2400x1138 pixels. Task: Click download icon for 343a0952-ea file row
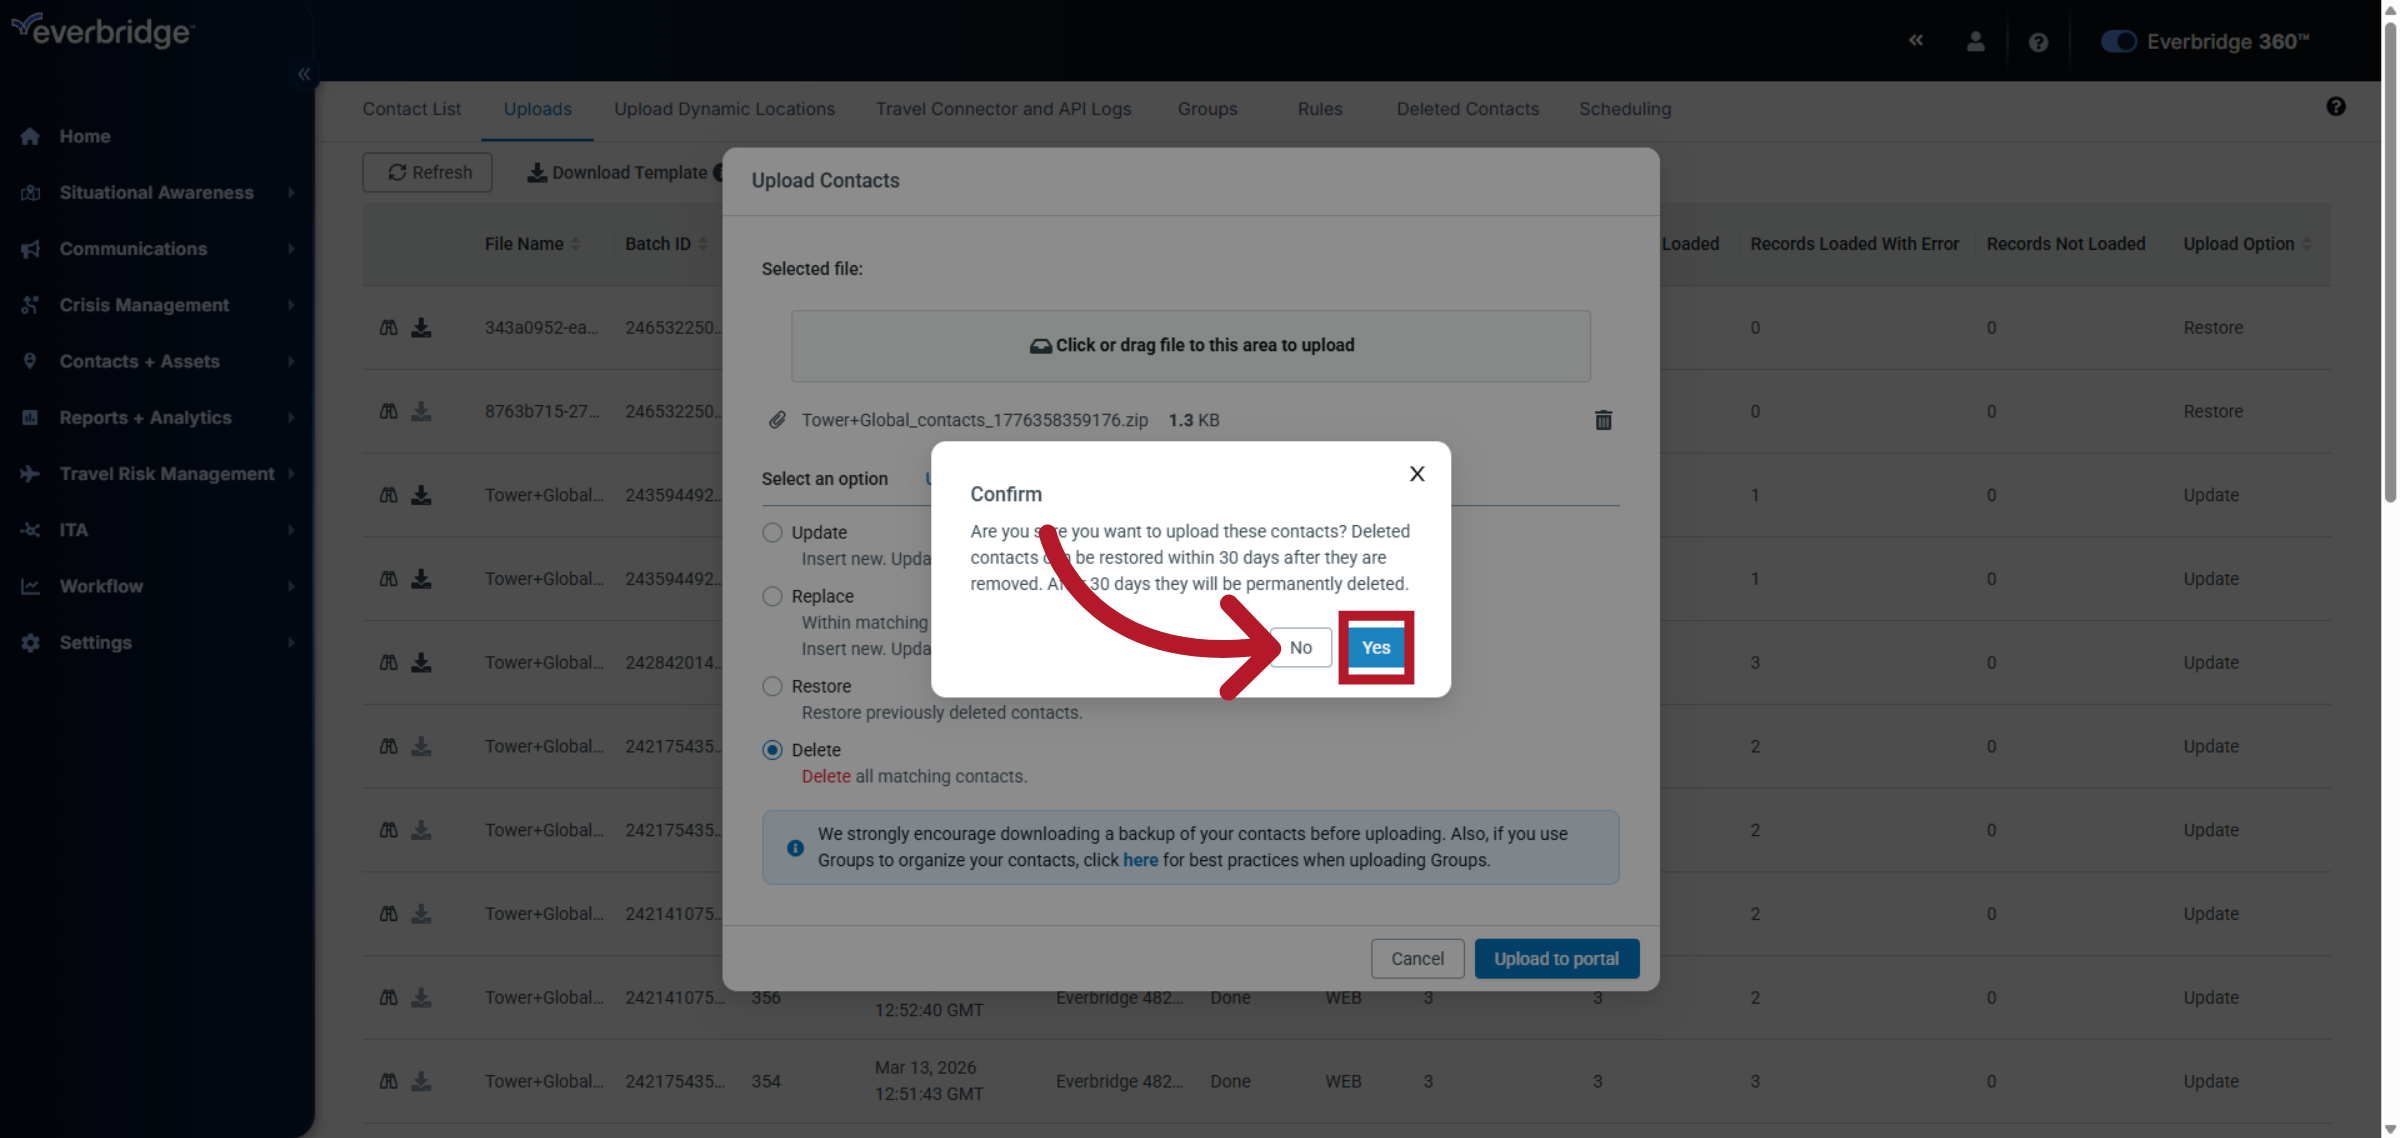click(x=421, y=328)
